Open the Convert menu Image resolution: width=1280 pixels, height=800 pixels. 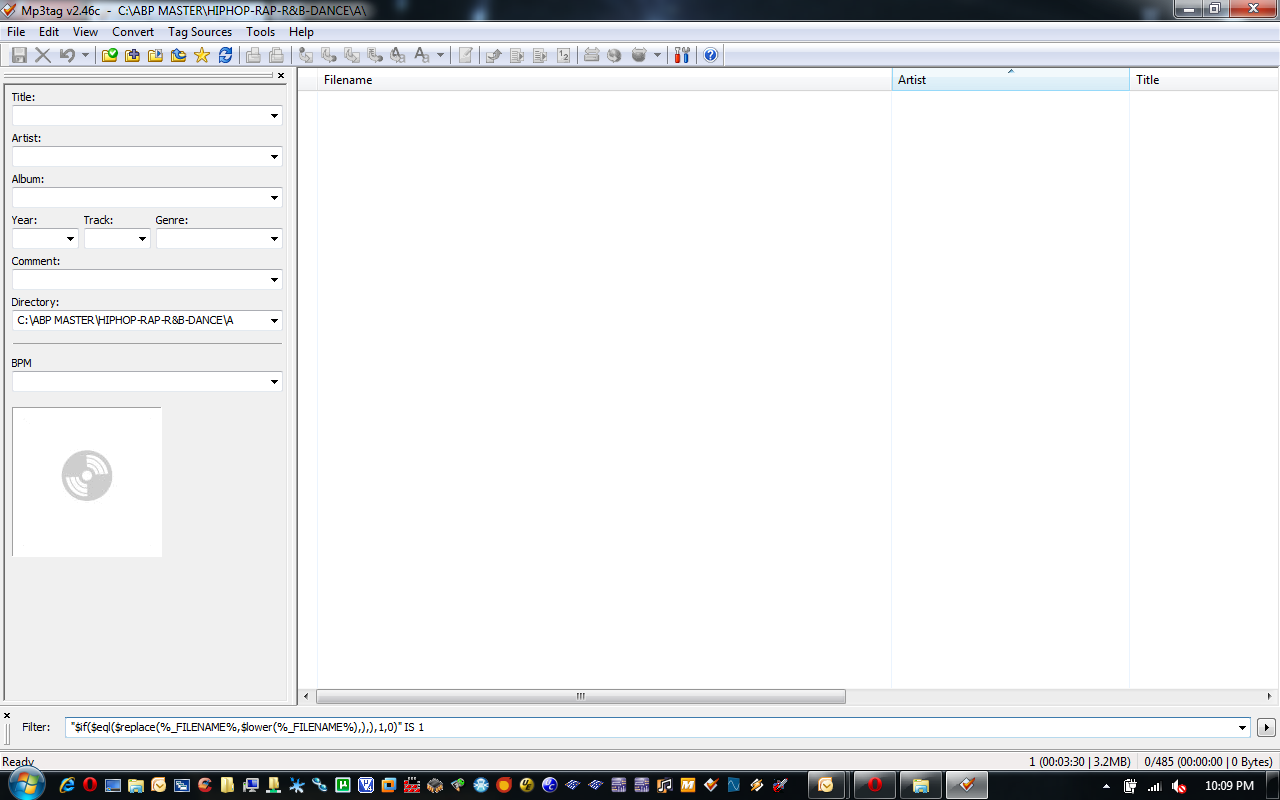(133, 32)
